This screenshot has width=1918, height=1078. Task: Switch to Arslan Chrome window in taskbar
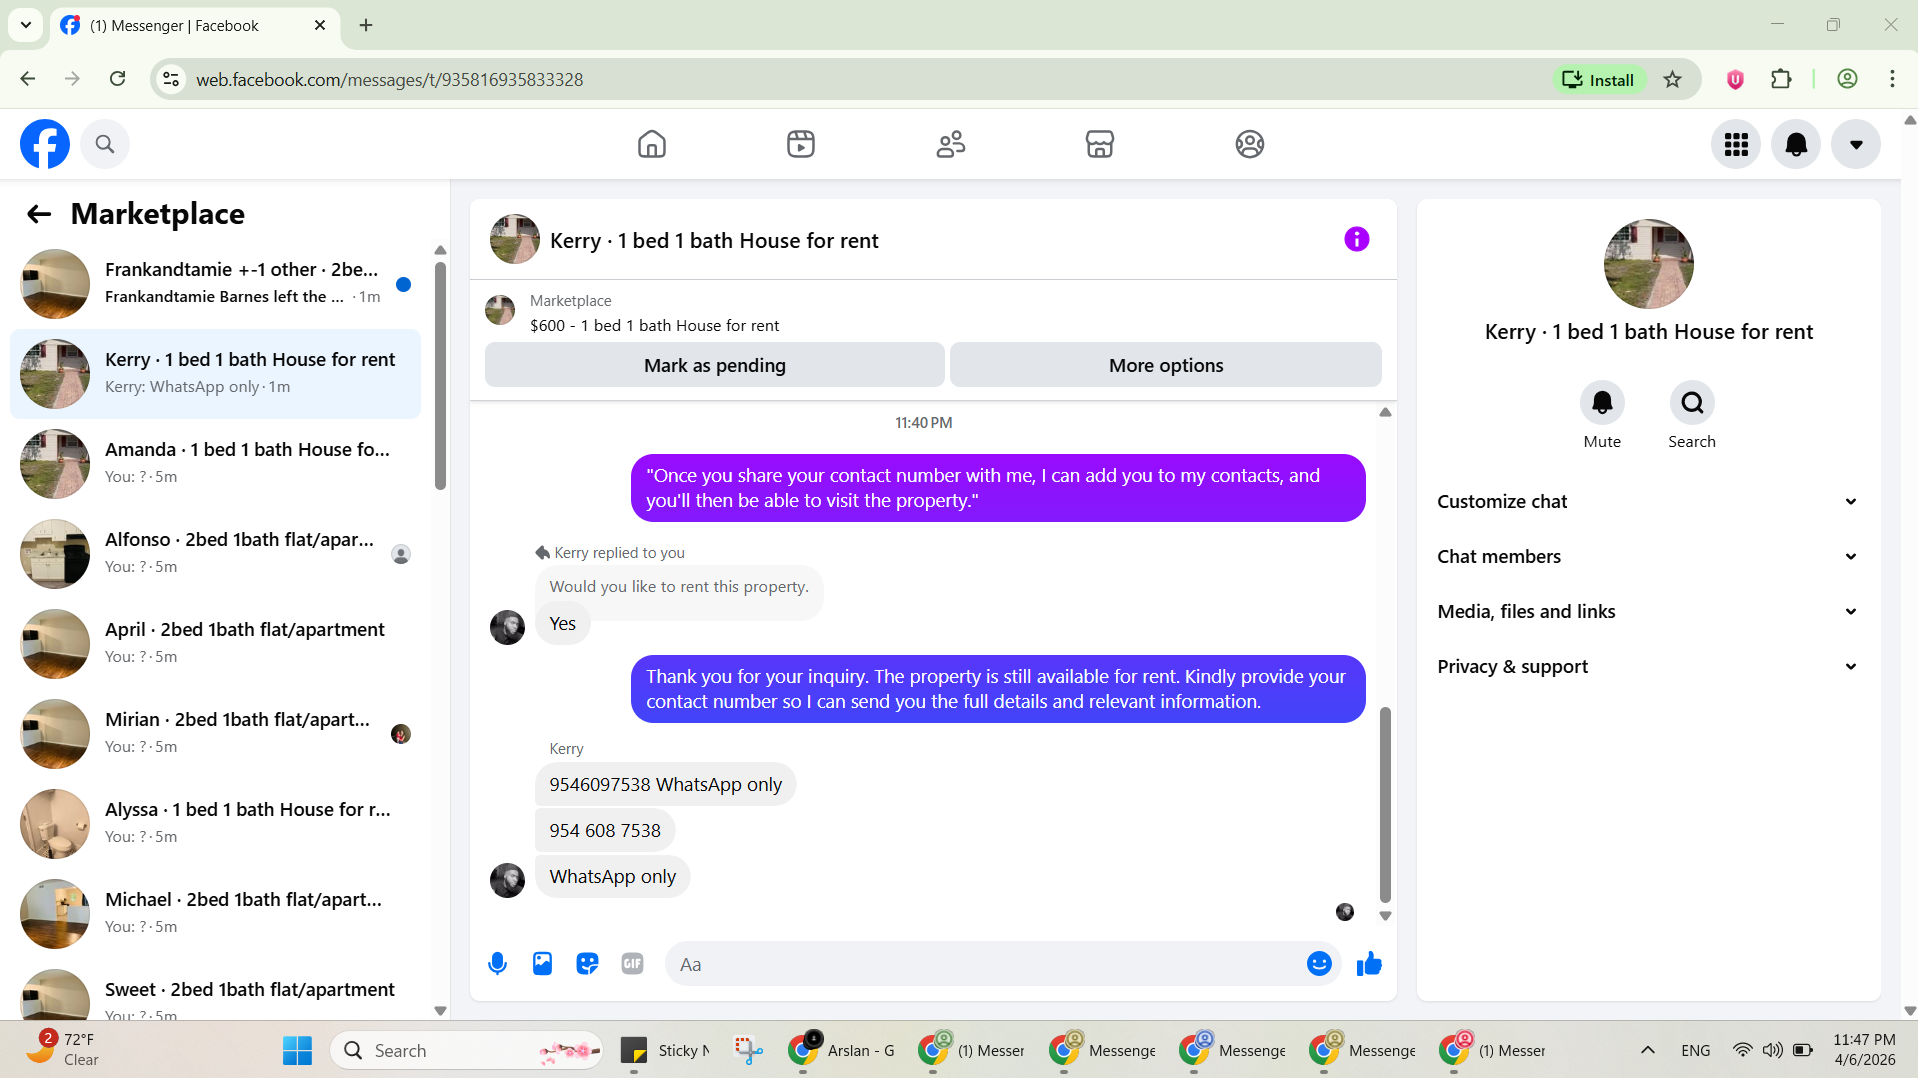point(841,1050)
